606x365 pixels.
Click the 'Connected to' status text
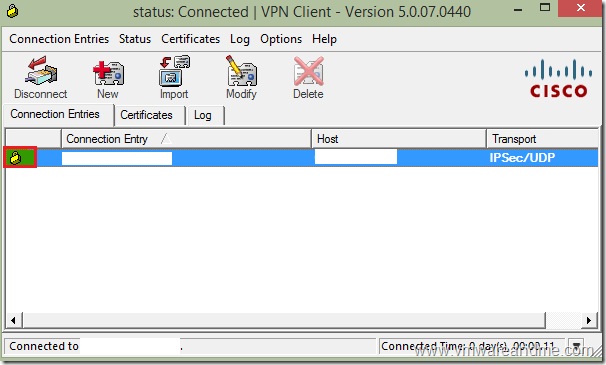click(44, 346)
